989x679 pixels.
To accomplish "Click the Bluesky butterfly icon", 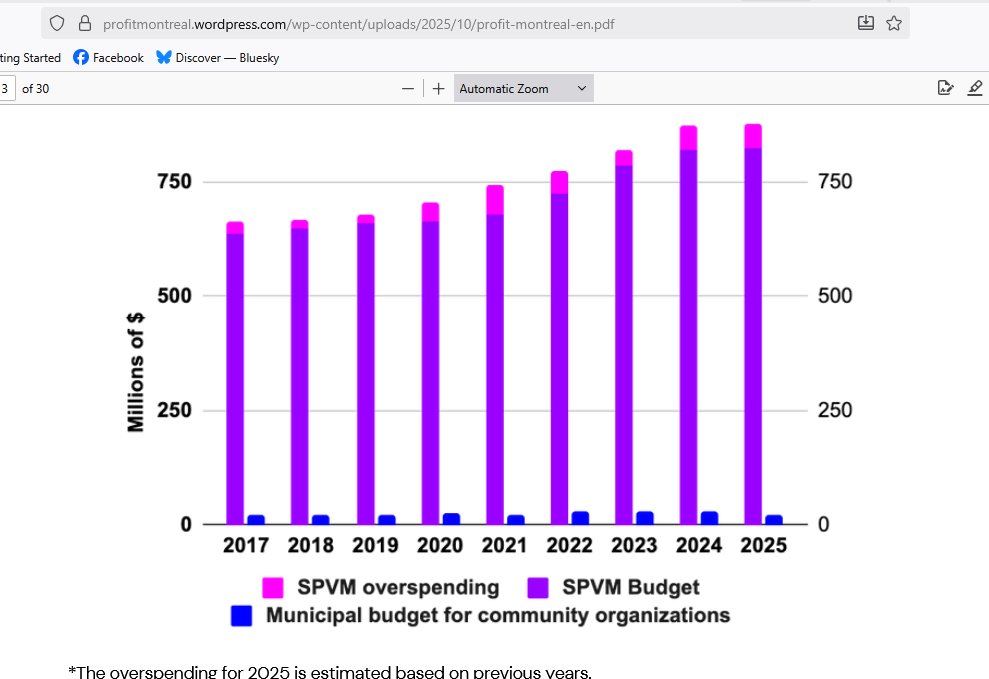I will tap(163, 57).
